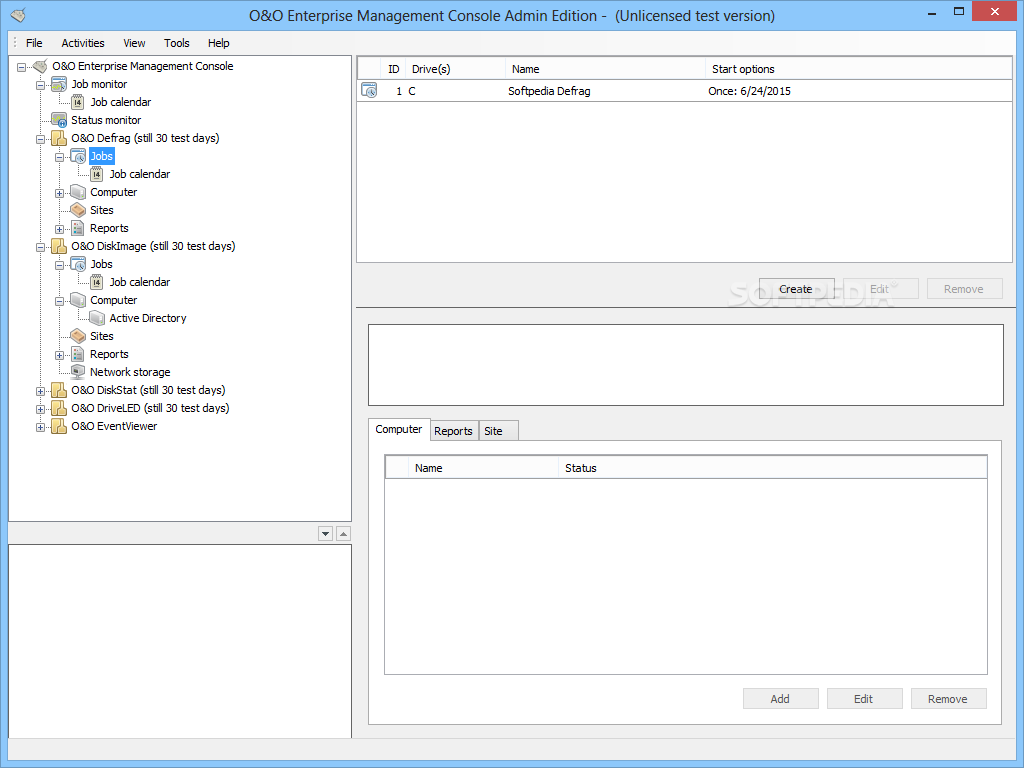Select Status monitor tree item label
1024x768 pixels.
pyautogui.click(x=106, y=120)
